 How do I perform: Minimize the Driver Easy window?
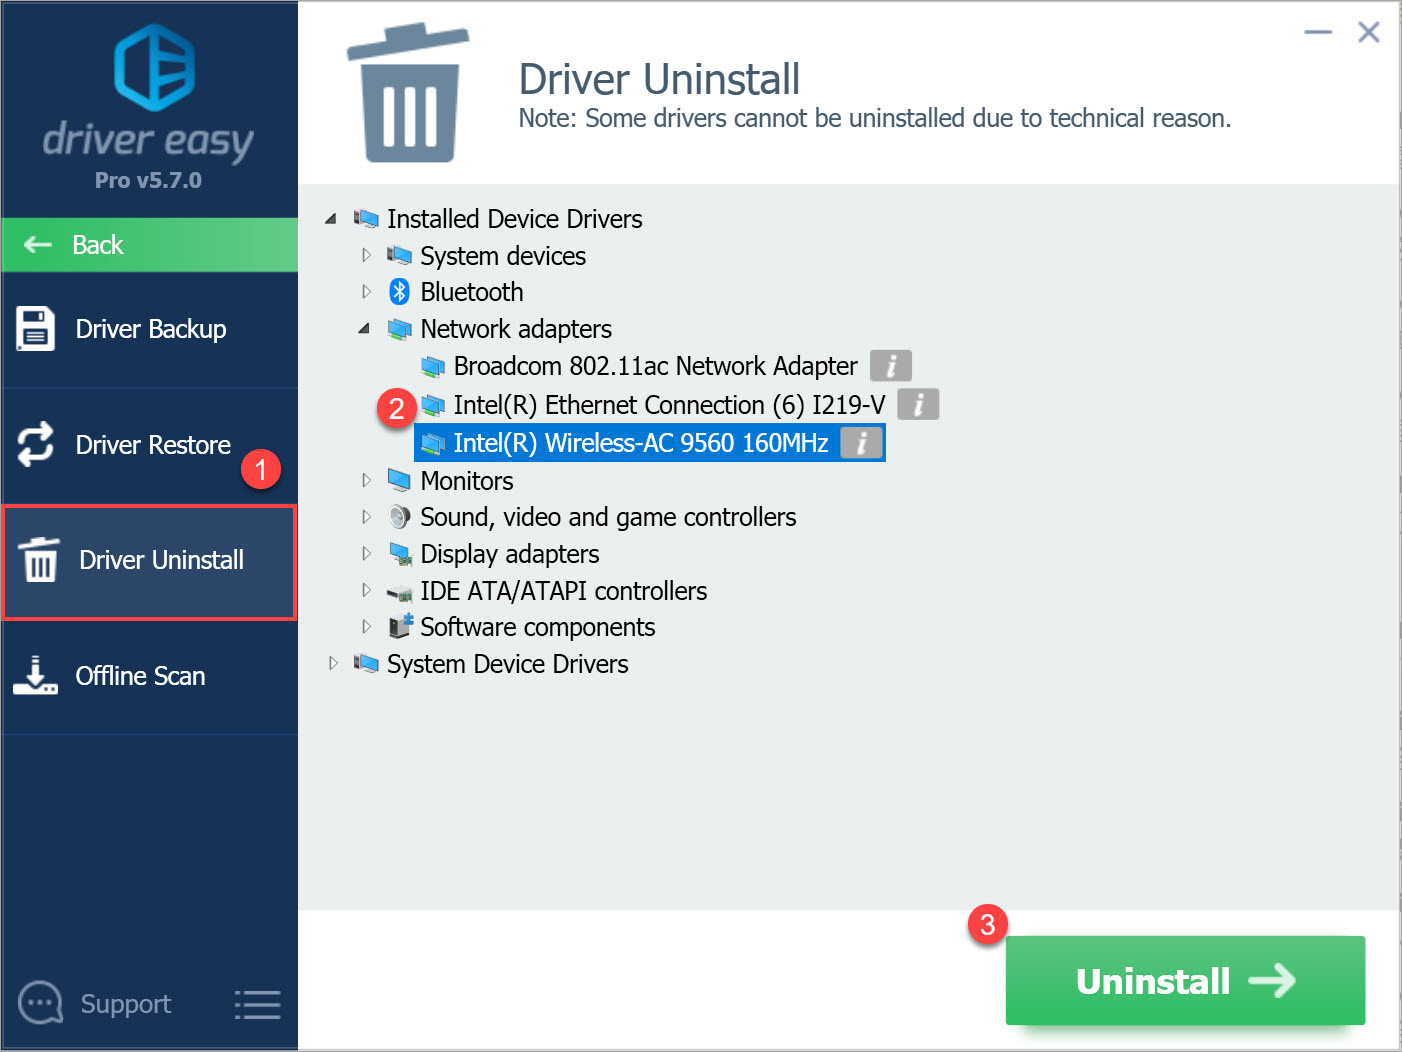point(1318,32)
